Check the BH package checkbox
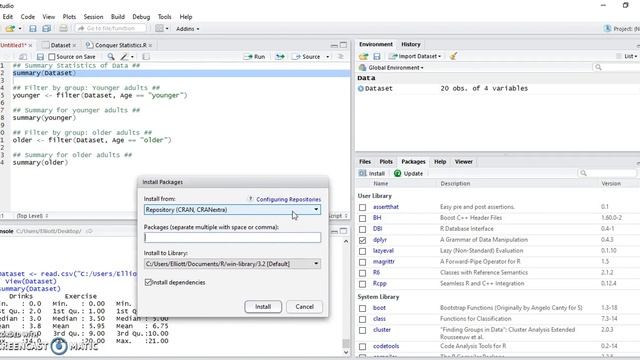Viewport: 640px width, 360px height. point(362,218)
